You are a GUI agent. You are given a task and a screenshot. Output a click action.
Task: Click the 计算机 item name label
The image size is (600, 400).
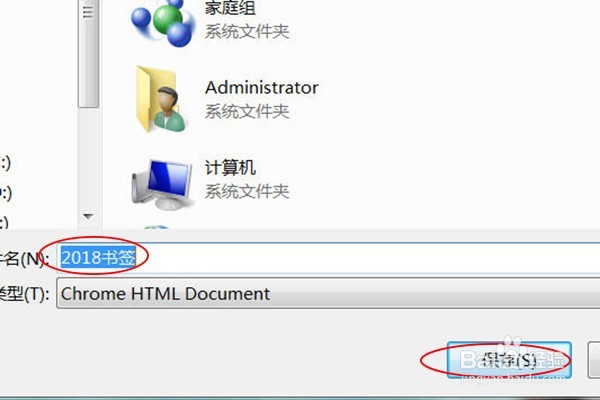coord(230,168)
